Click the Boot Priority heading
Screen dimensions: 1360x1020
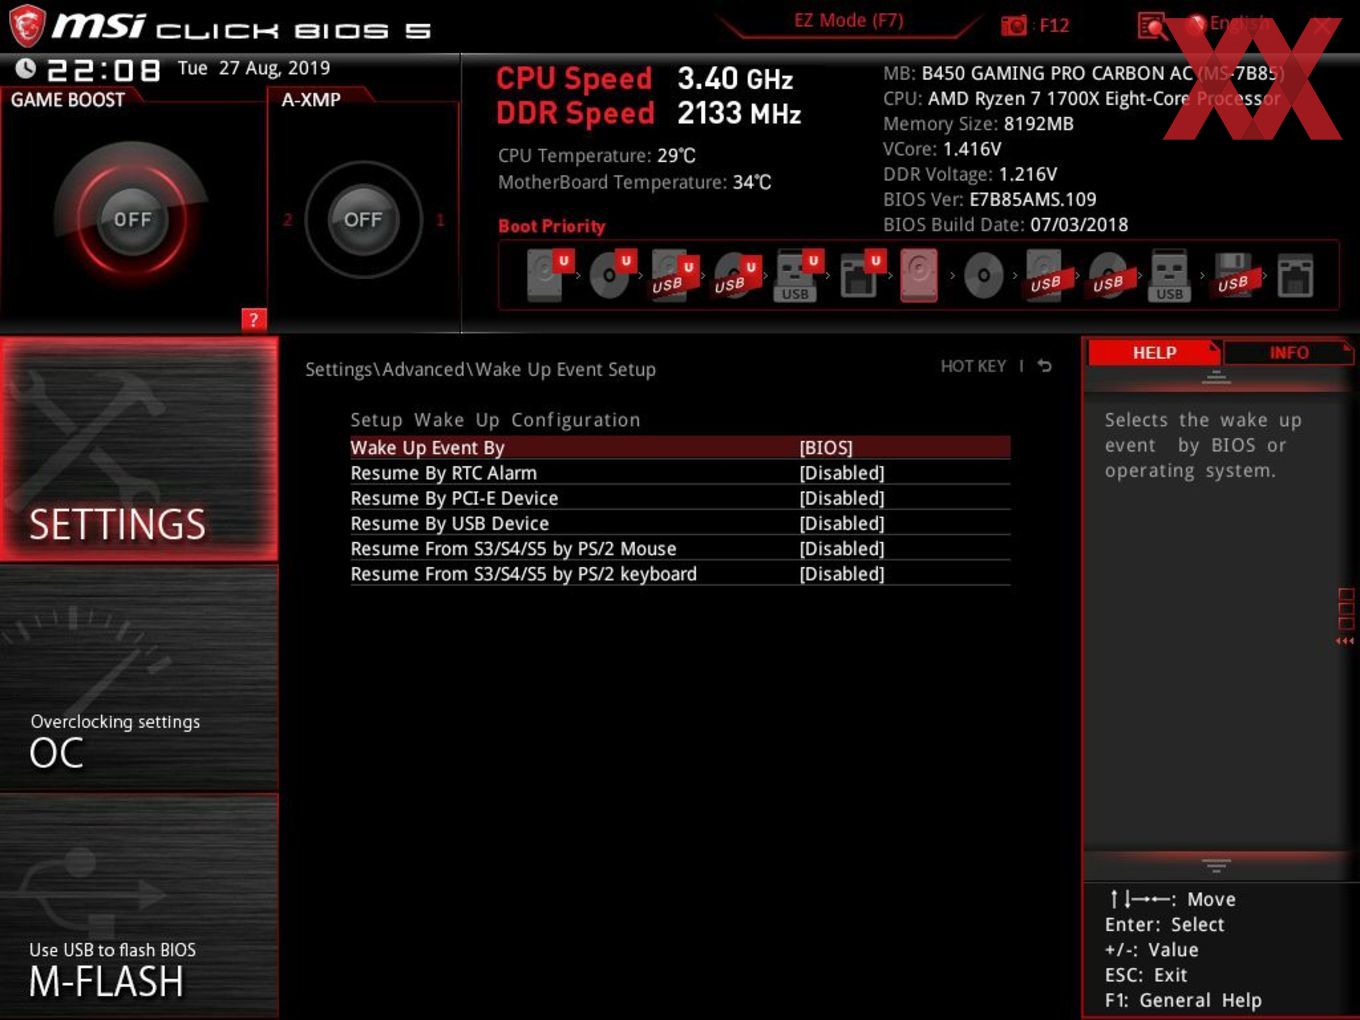552,226
